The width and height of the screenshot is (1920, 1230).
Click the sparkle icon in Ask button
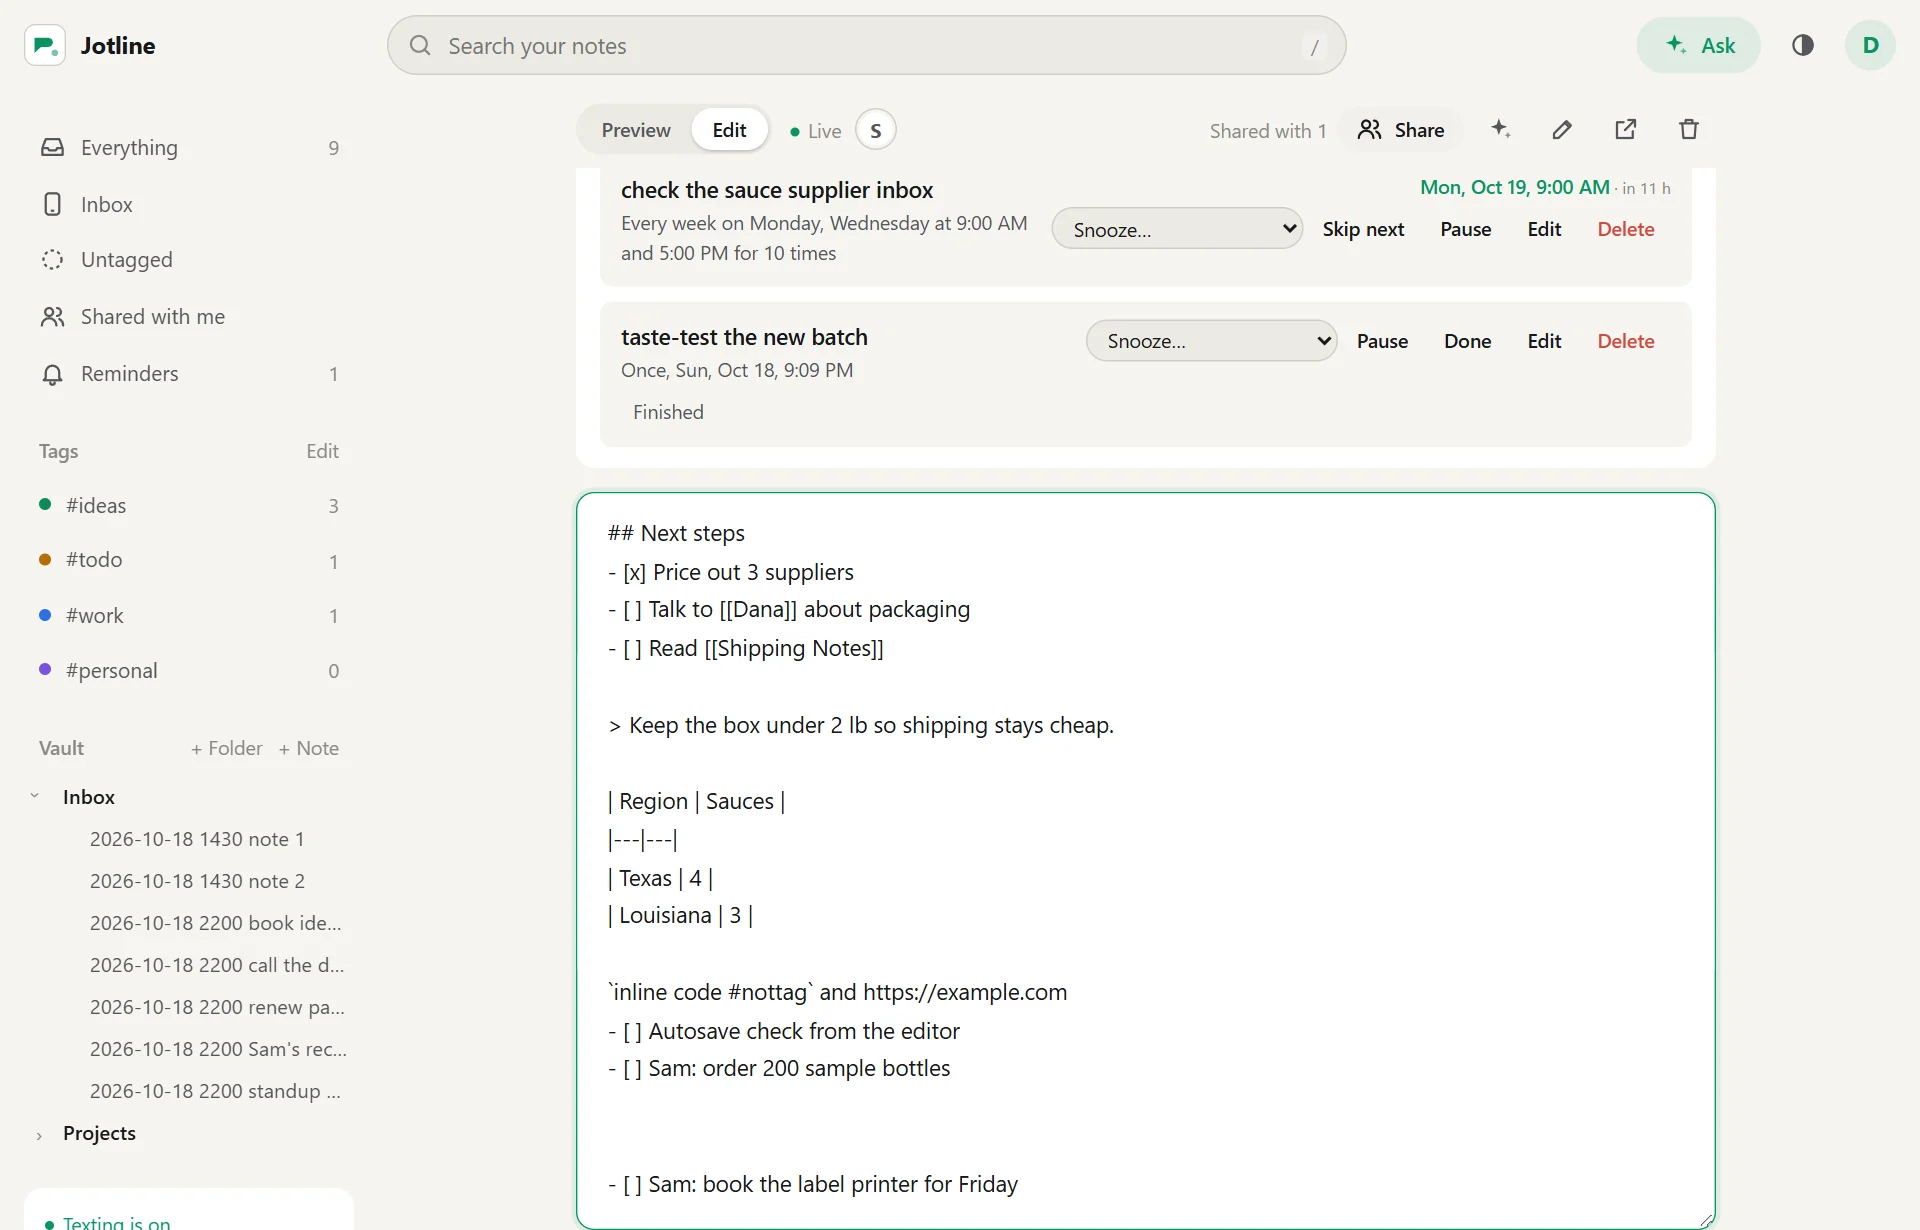1677,44
